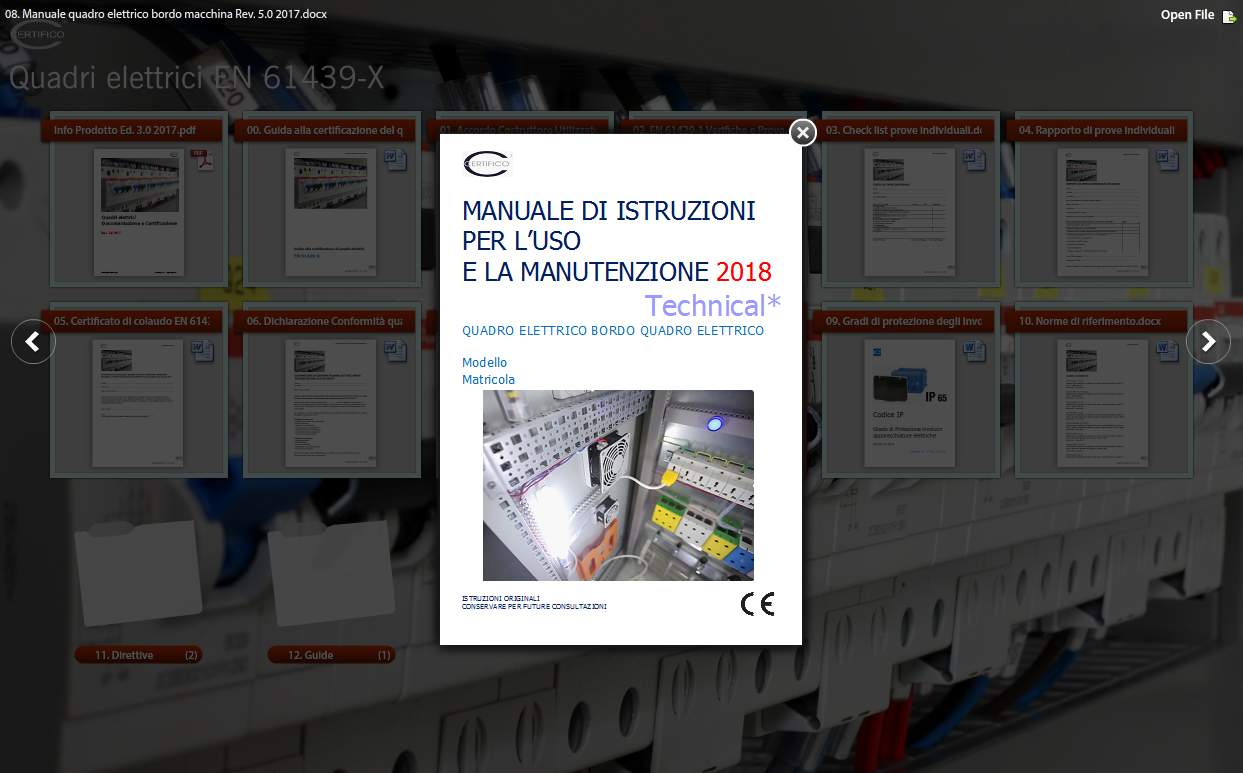The width and height of the screenshot is (1243, 773).
Task: Go to the previous document with left arrow
Action: pos(33,342)
